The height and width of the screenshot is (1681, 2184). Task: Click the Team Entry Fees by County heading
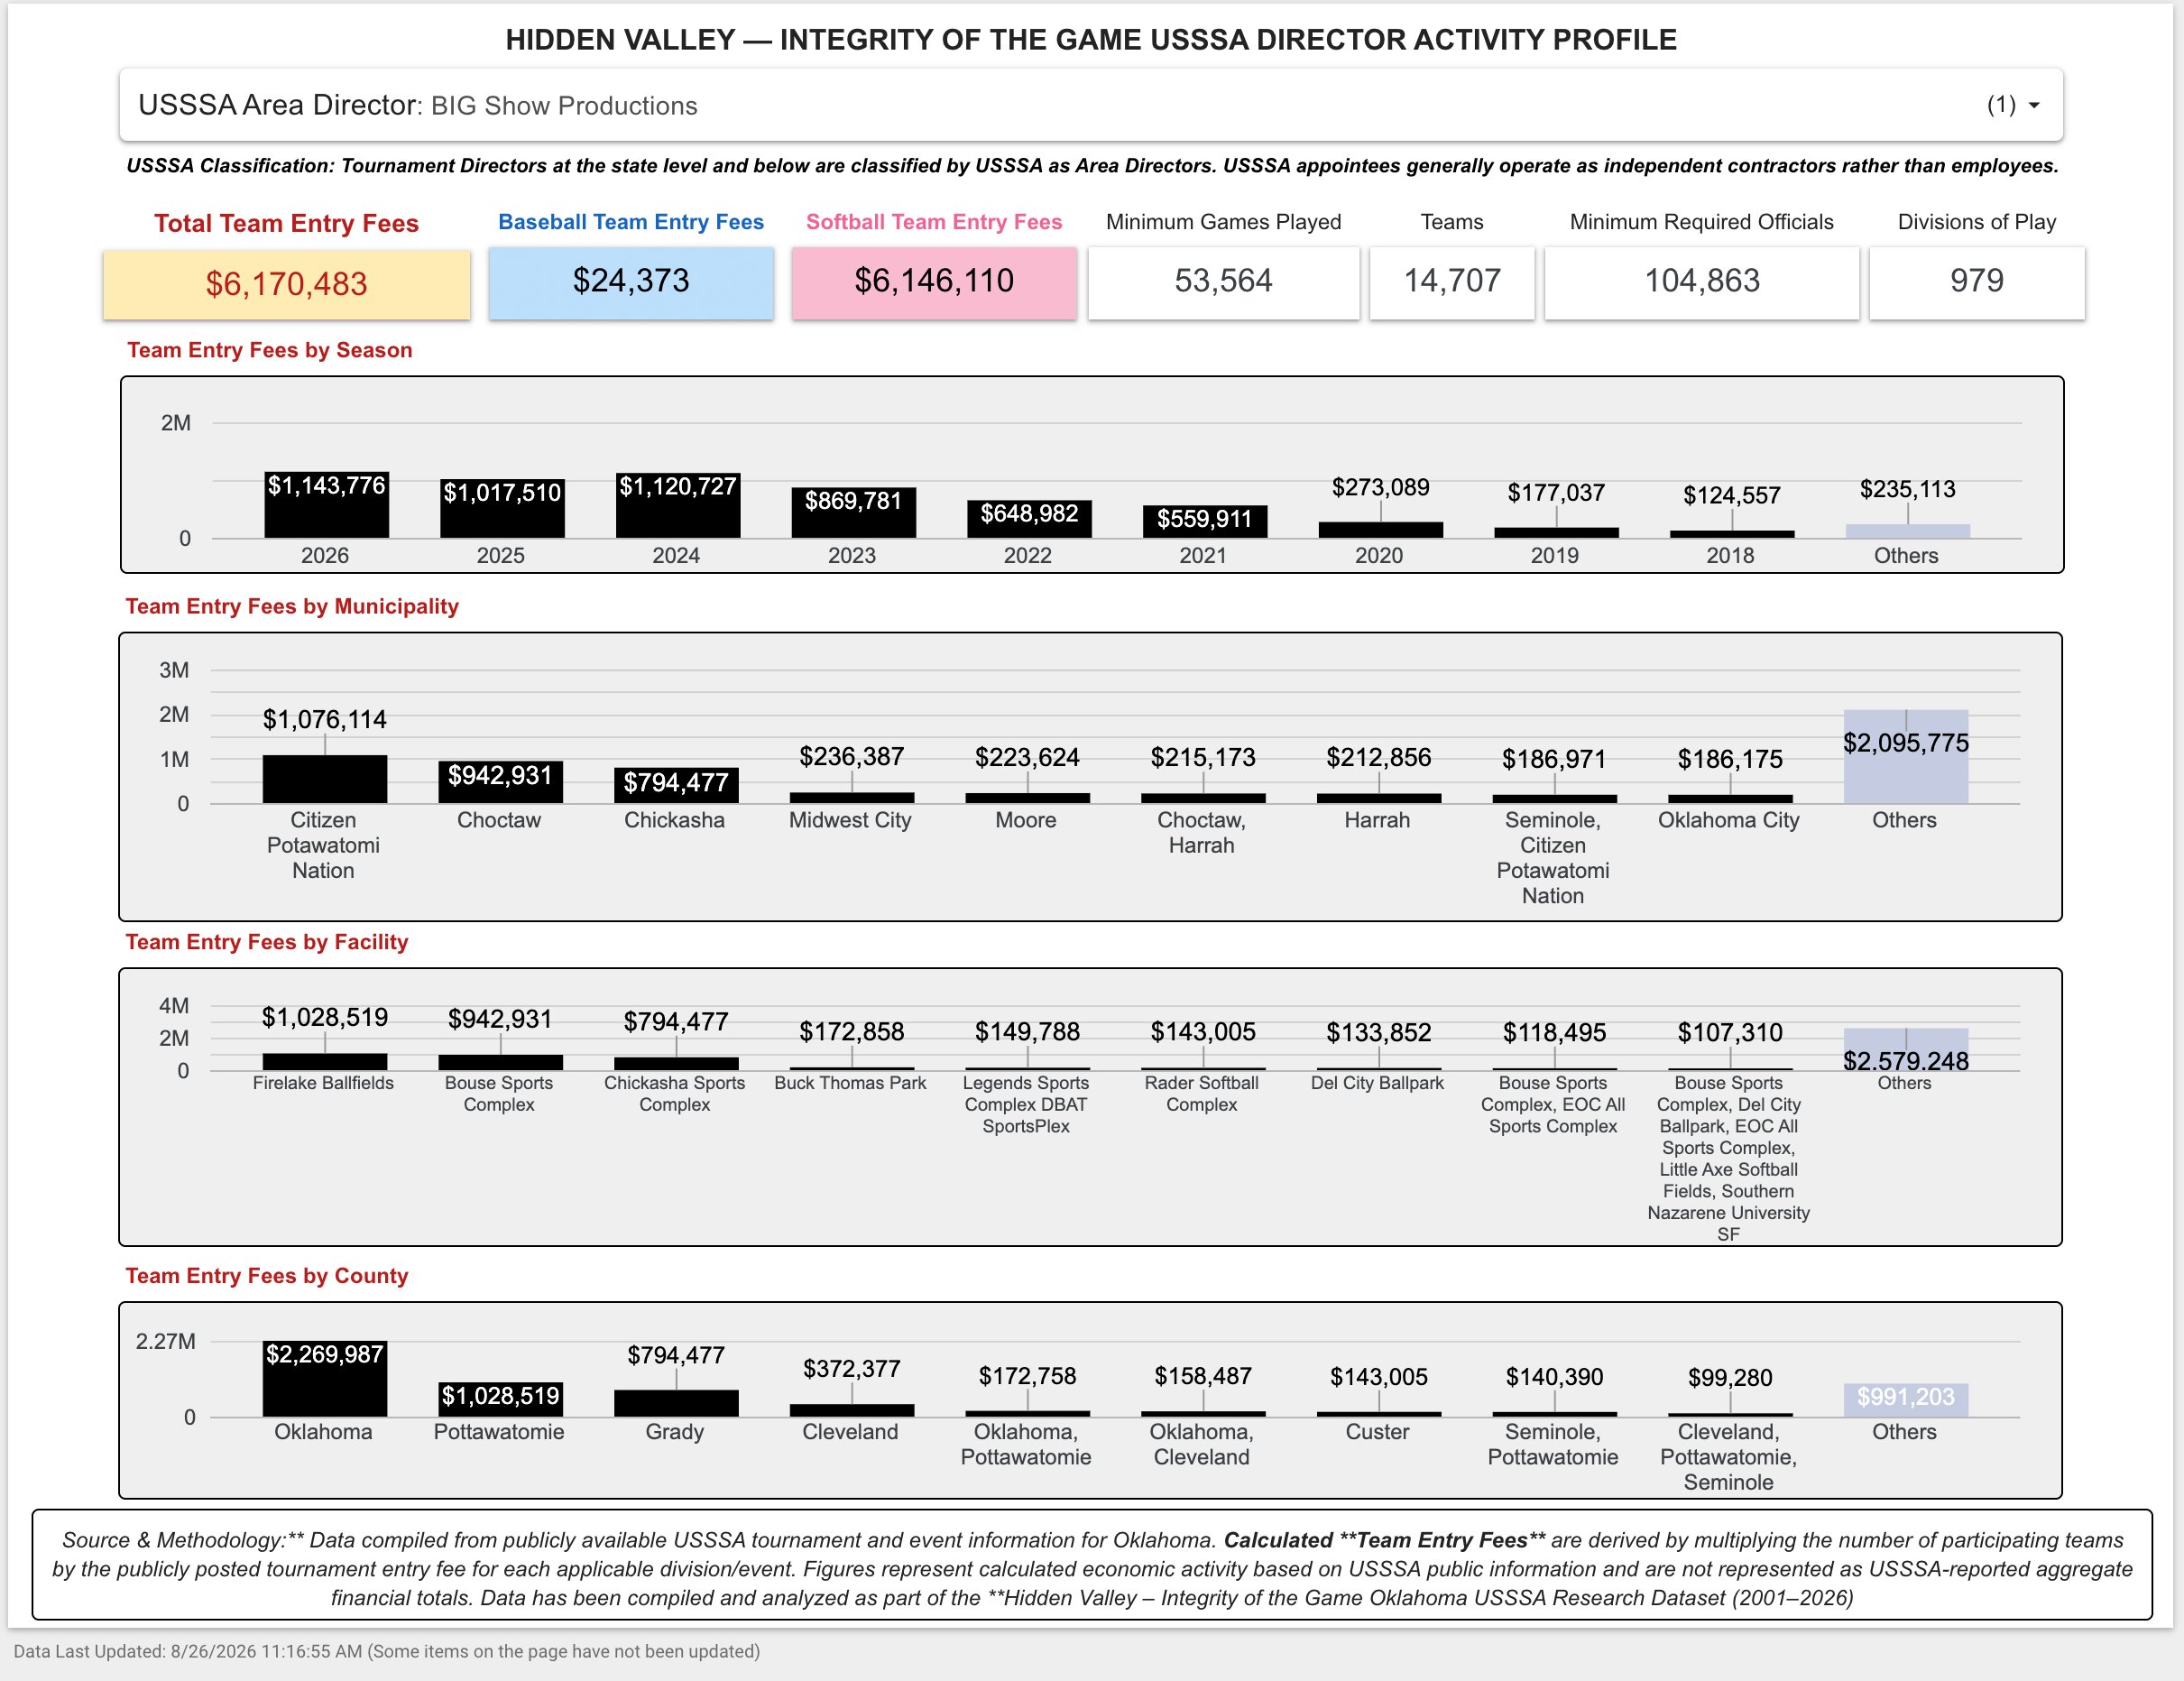[x=267, y=1276]
